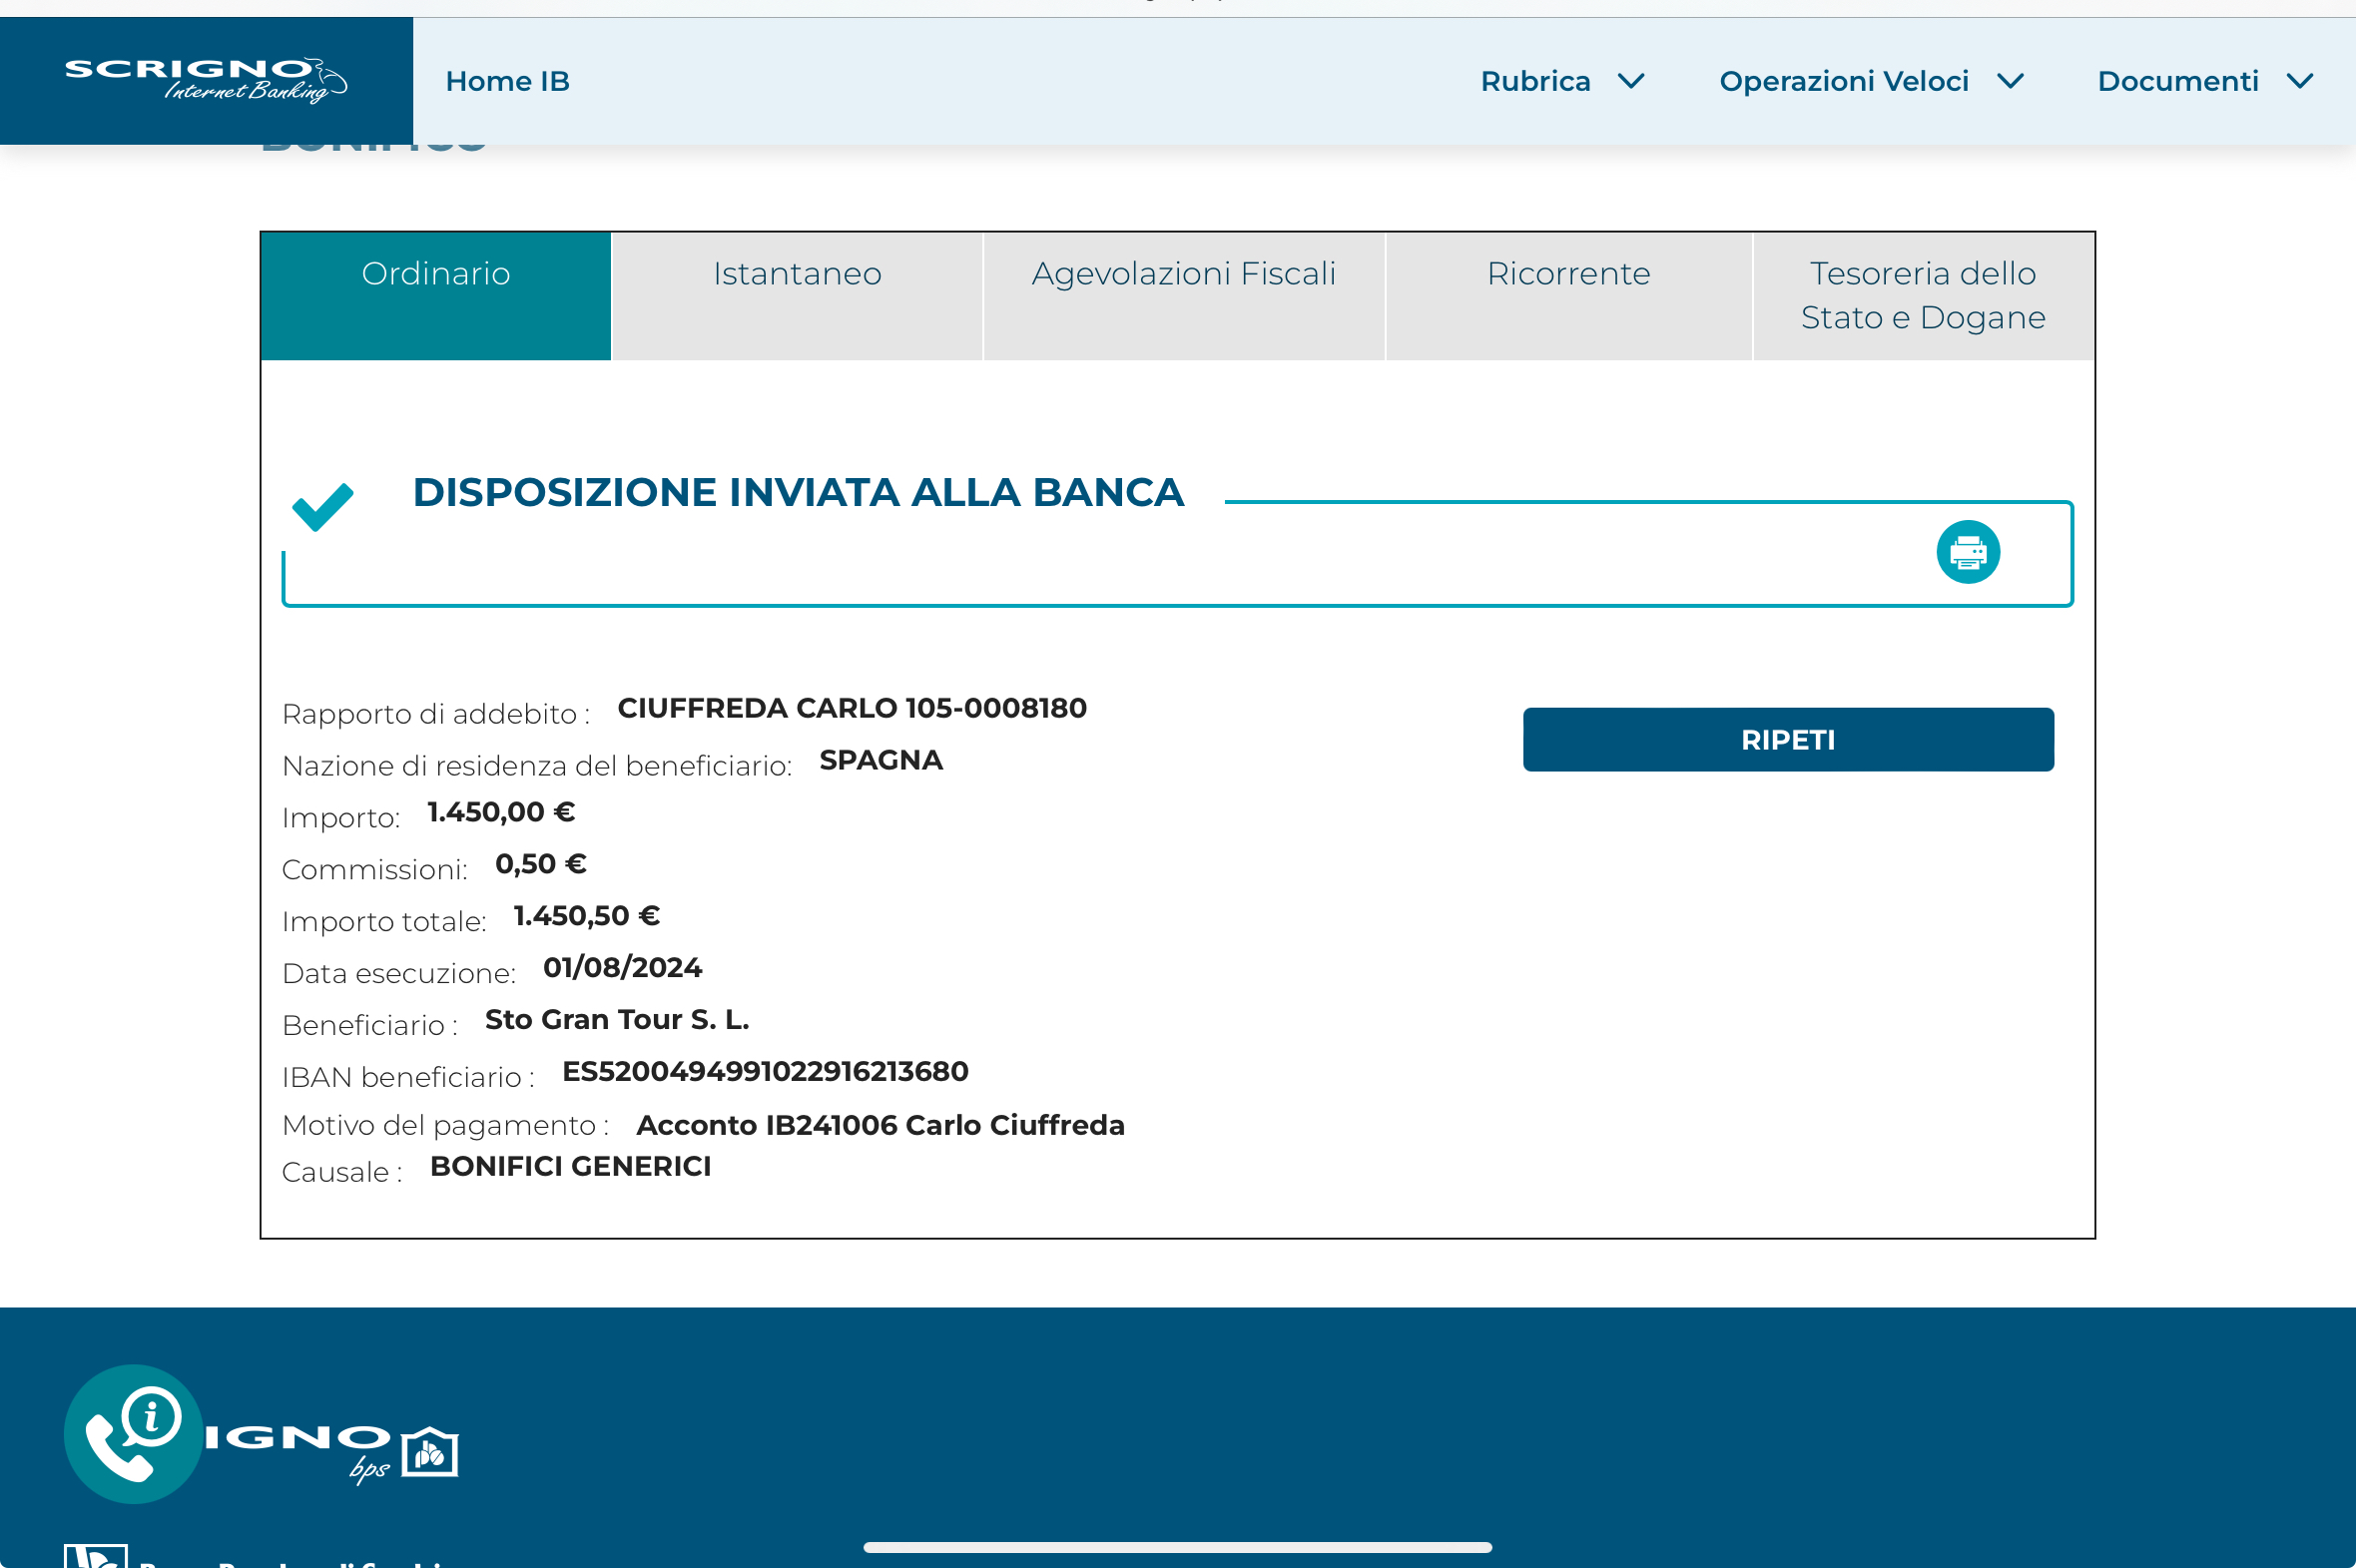2356x1568 pixels.
Task: Open Tesoreria dello Stato e Dogane tab
Action: (x=1923, y=296)
